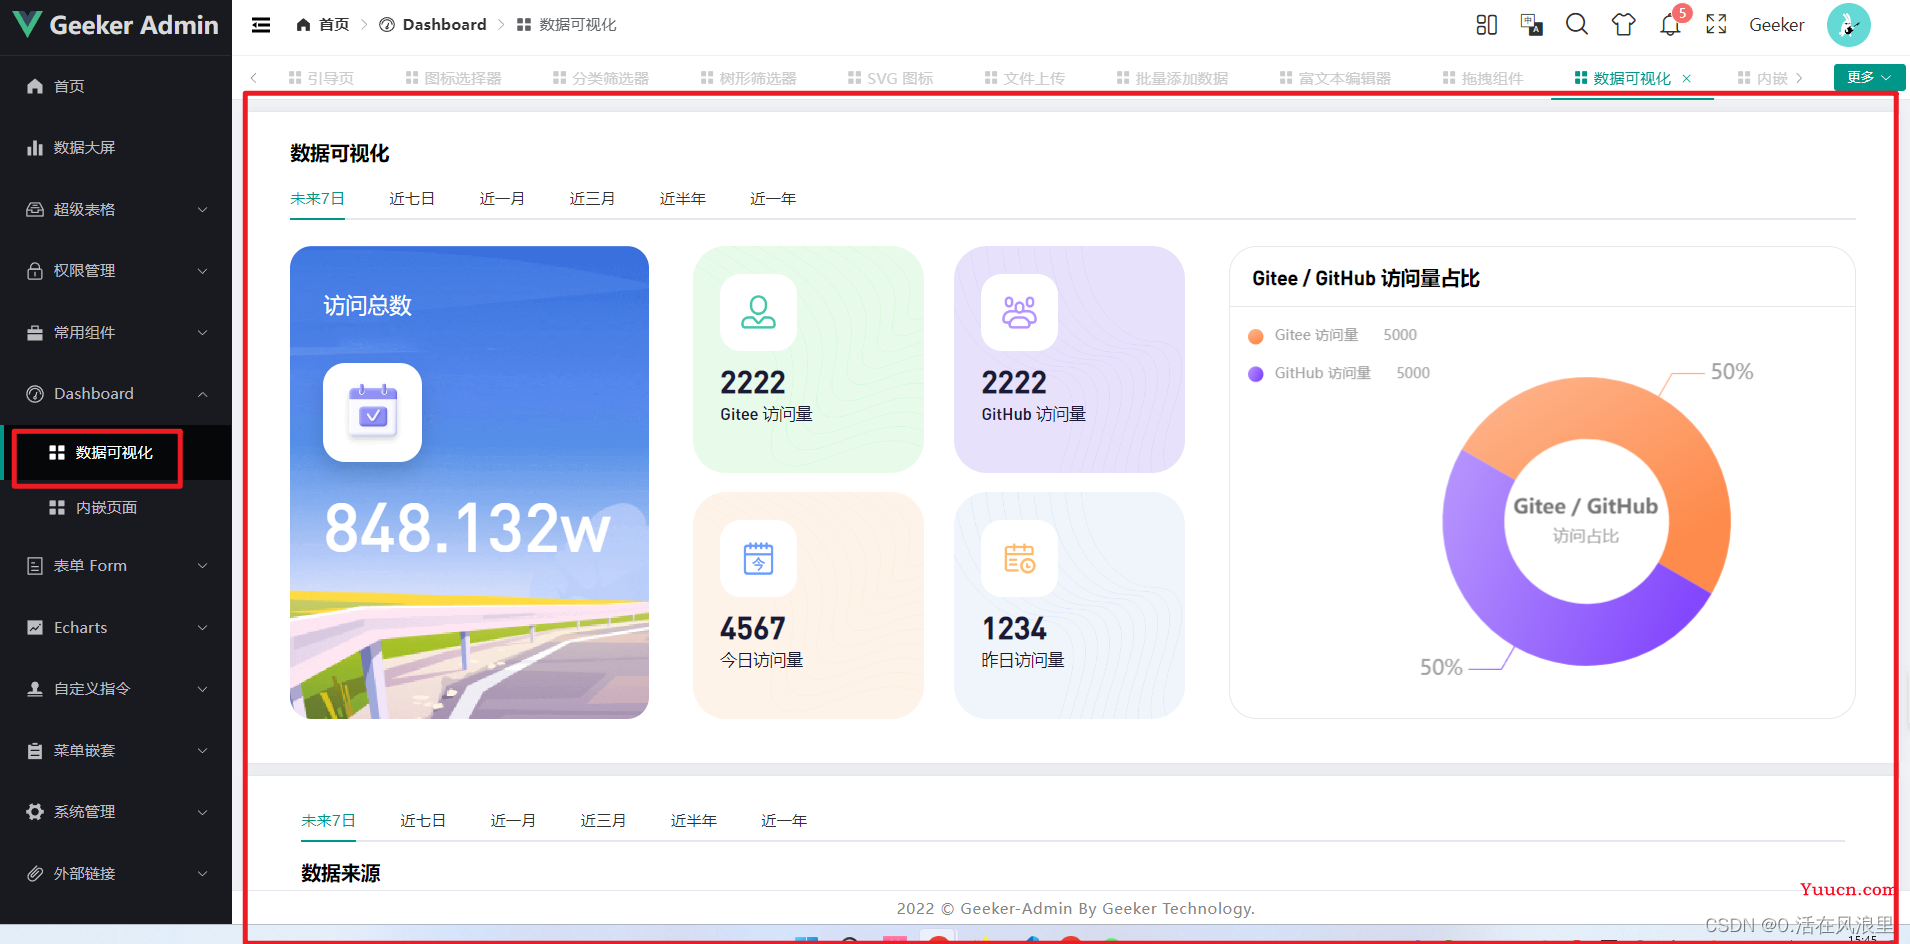Screen dimensions: 1910x944
Task: Switch to the 树形筛选器 tab
Action: [749, 78]
